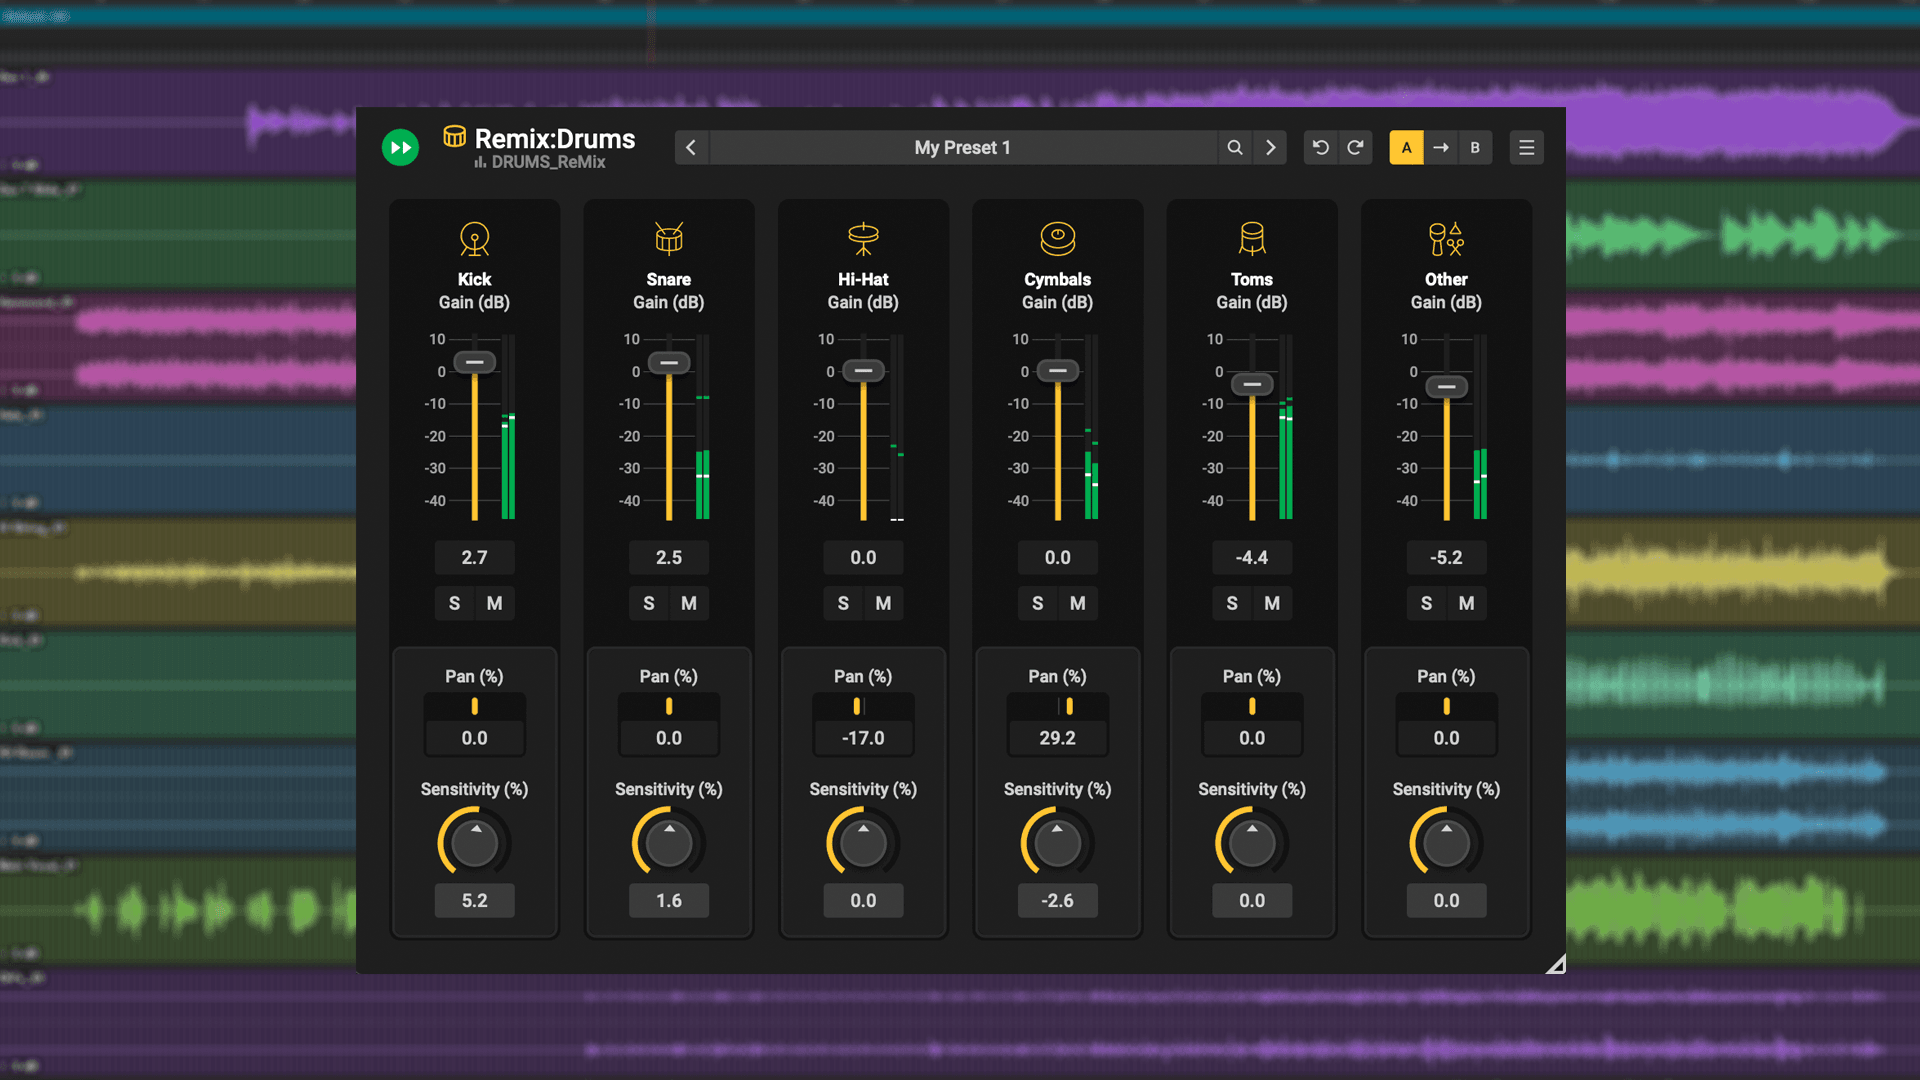Mute the Snare channel

(688, 603)
